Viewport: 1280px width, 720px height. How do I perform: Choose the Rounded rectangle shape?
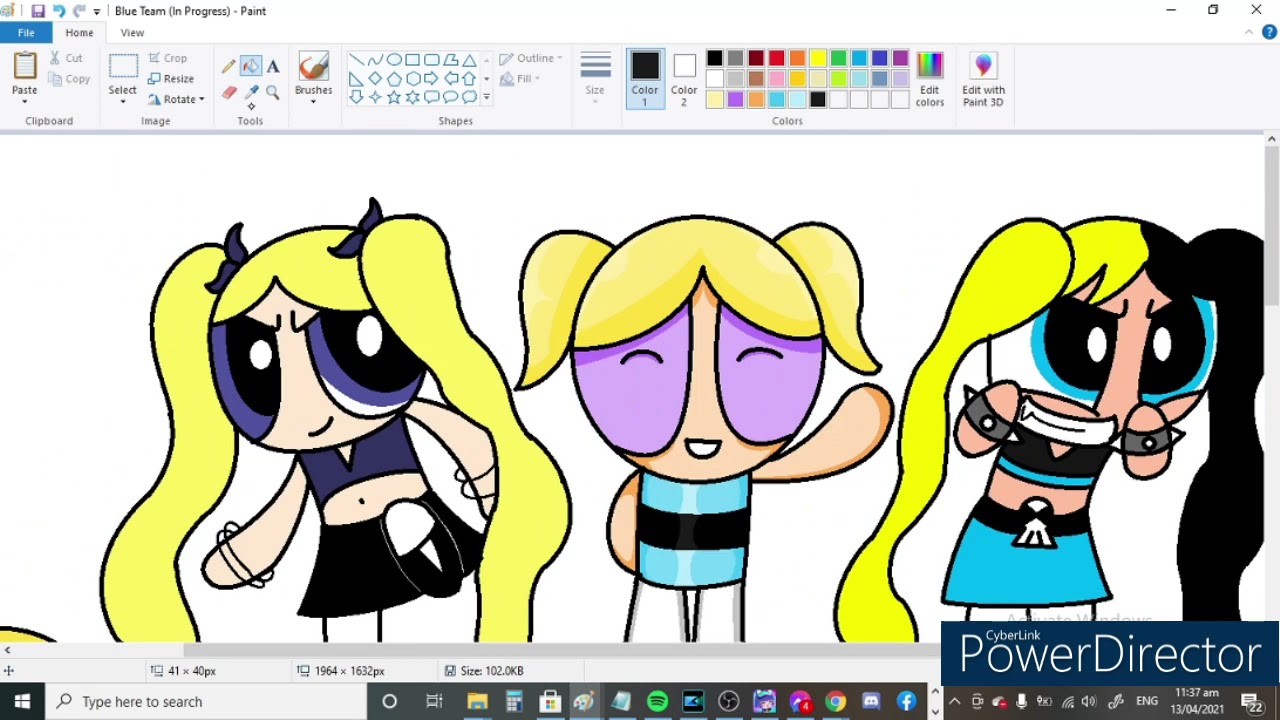[x=431, y=60]
